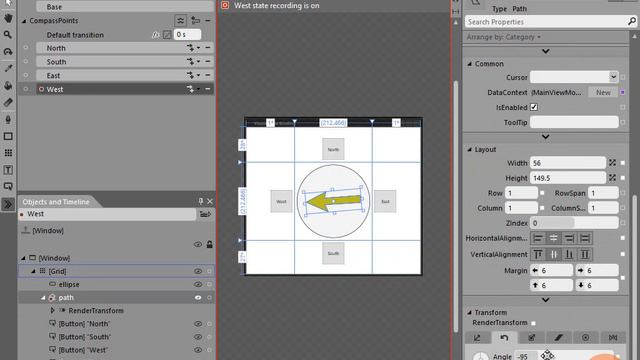Select the Paint Bucket tool
640x360 pixels.
click(x=8, y=85)
